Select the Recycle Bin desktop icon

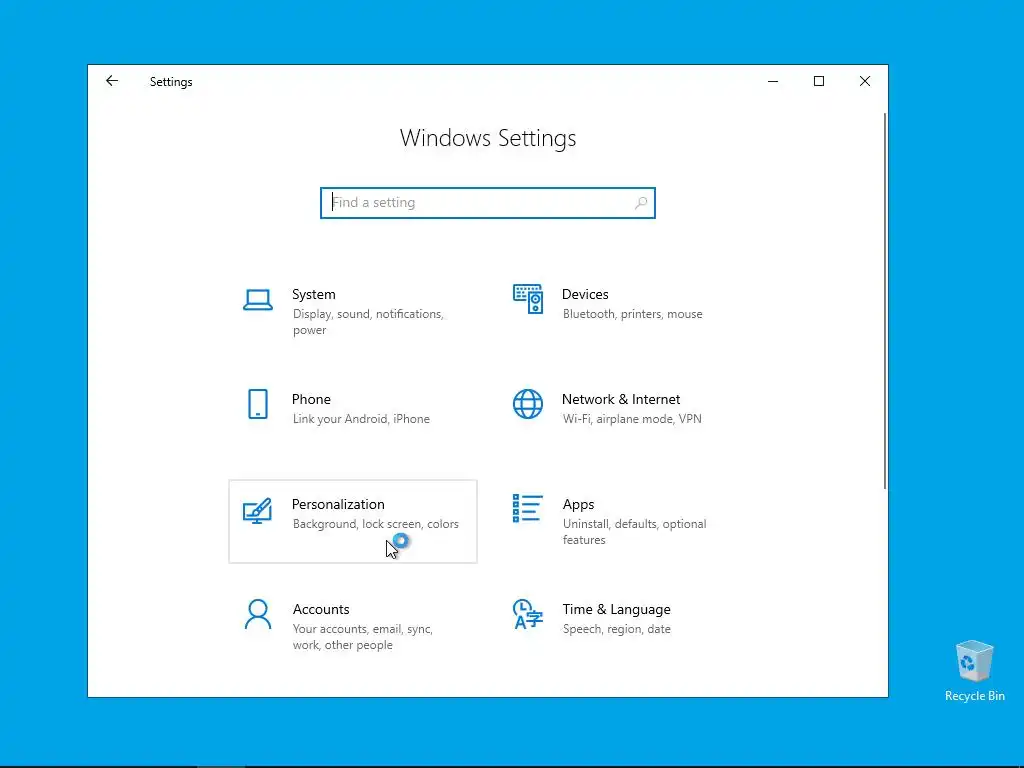974,671
